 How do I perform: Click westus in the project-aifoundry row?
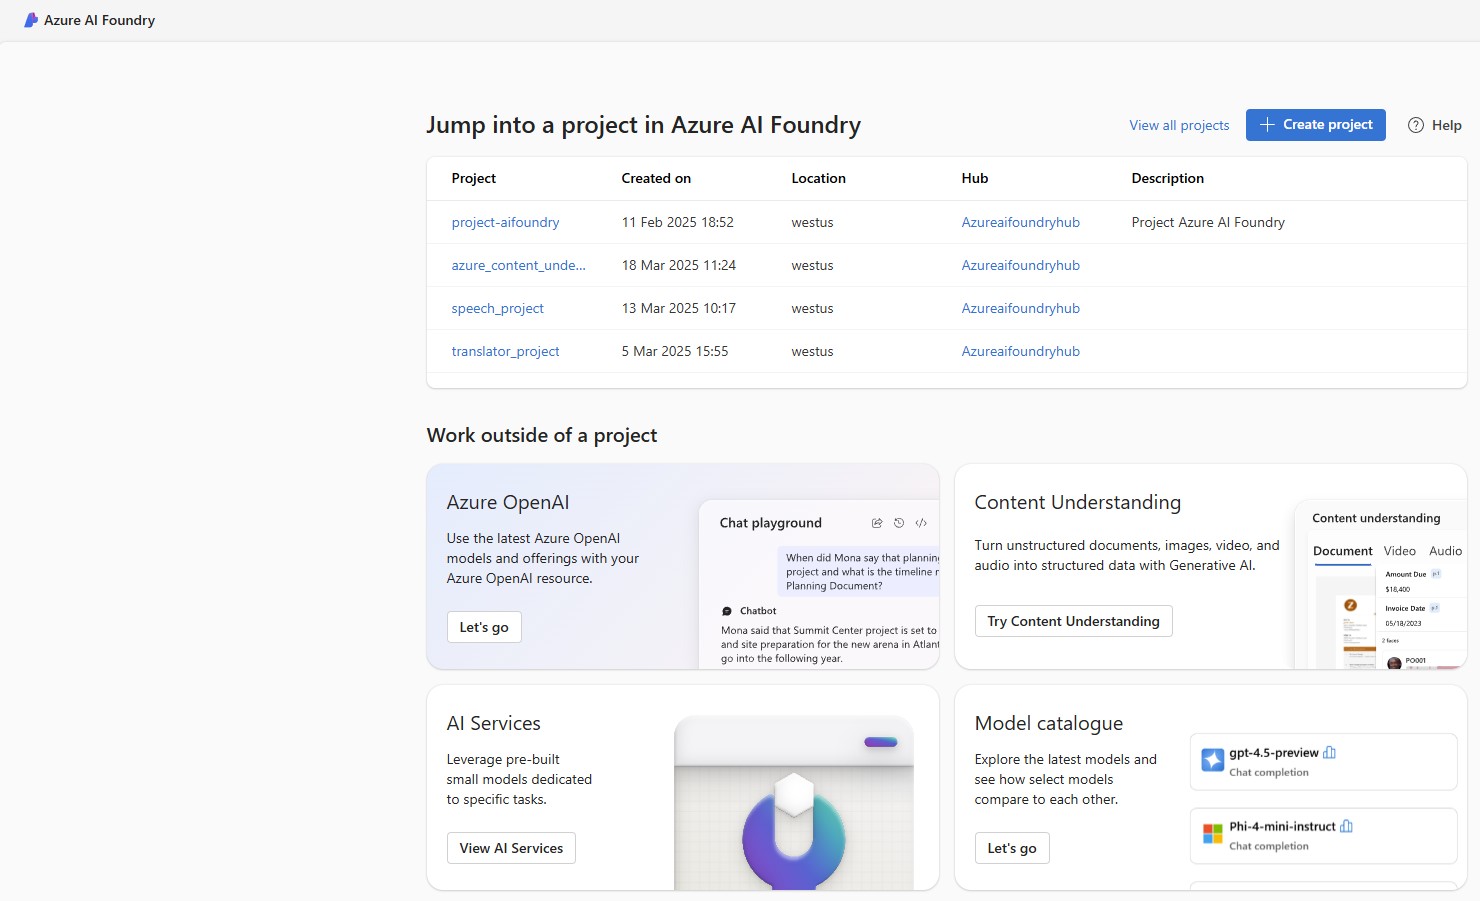tap(813, 222)
